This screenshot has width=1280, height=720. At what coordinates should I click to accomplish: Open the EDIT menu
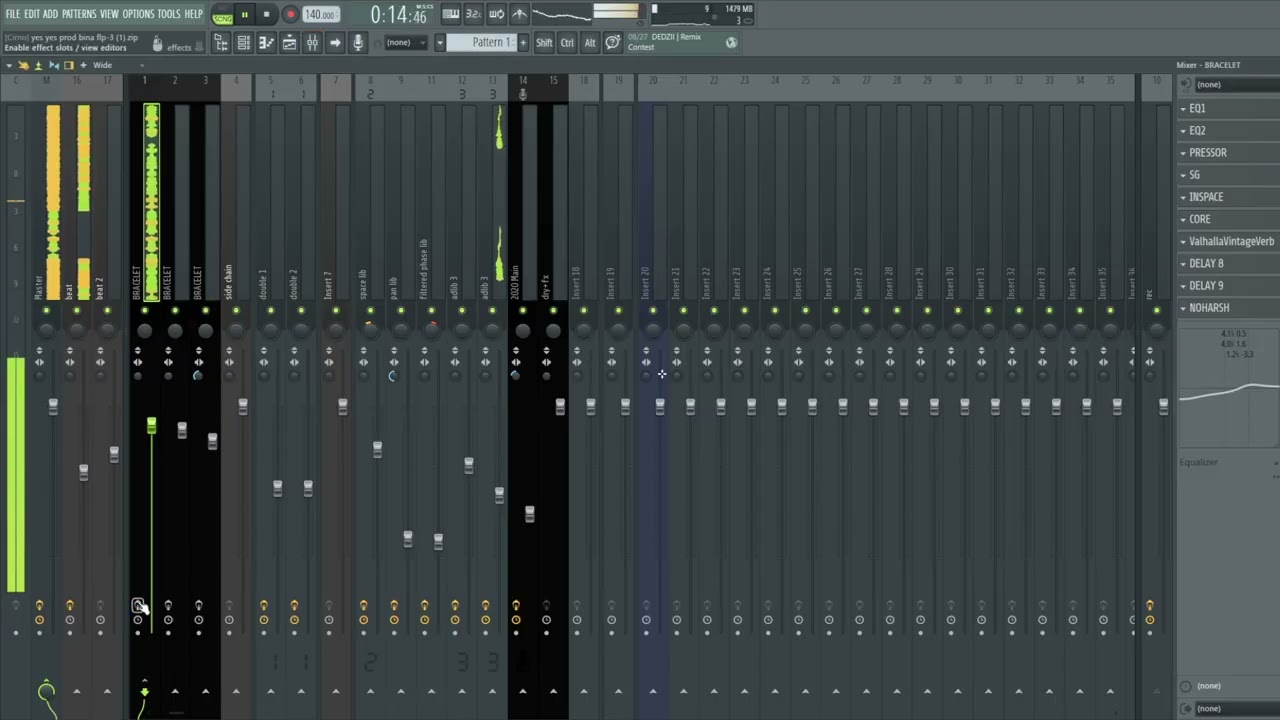click(32, 14)
